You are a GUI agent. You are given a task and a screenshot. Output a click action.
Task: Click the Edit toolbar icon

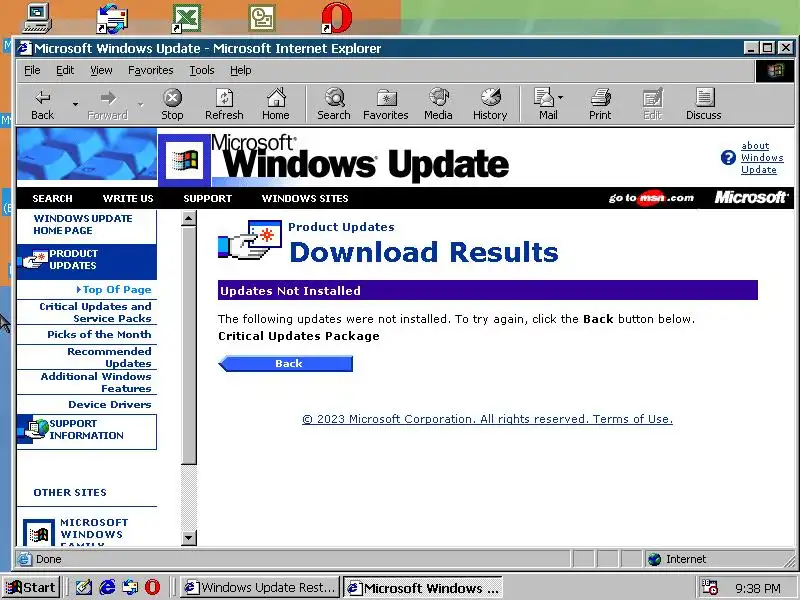pyautogui.click(x=653, y=97)
